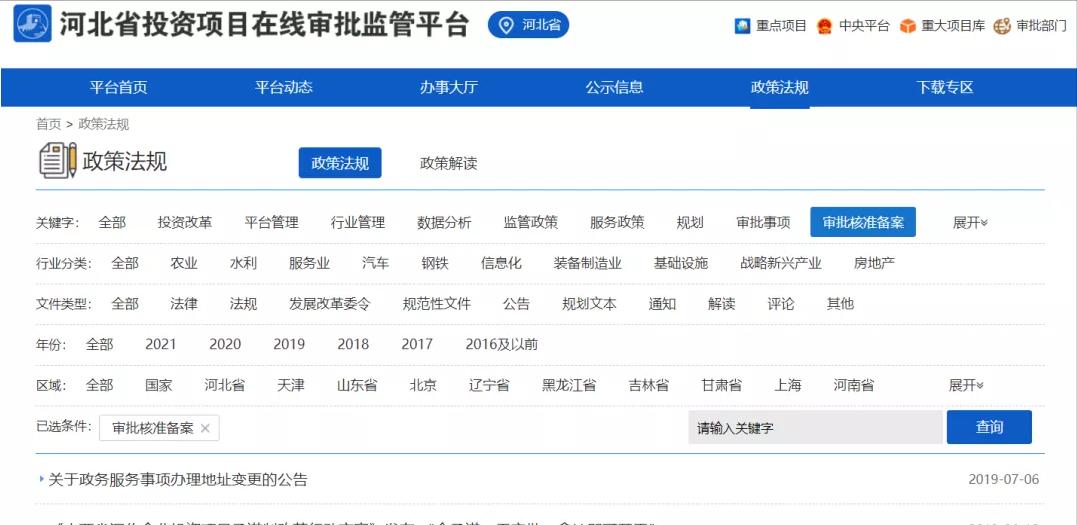Filter by keyword 规划

click(x=690, y=223)
